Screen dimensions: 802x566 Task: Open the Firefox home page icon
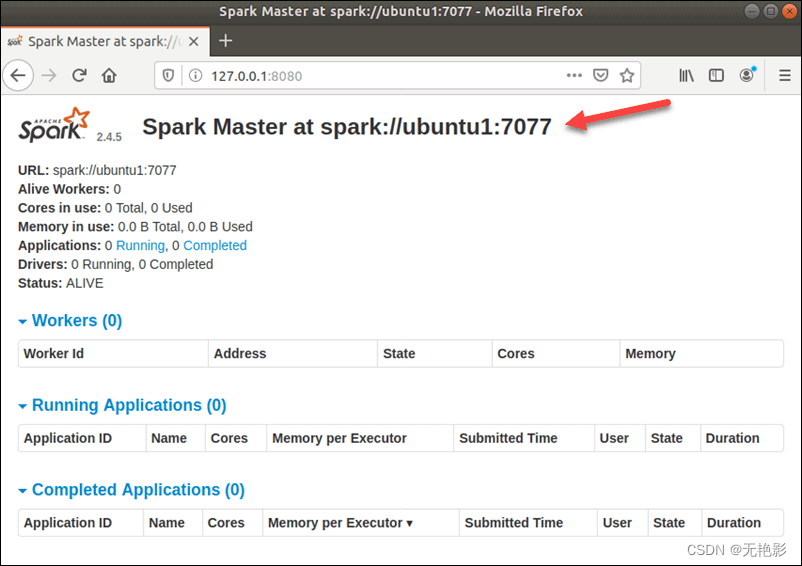pos(109,76)
